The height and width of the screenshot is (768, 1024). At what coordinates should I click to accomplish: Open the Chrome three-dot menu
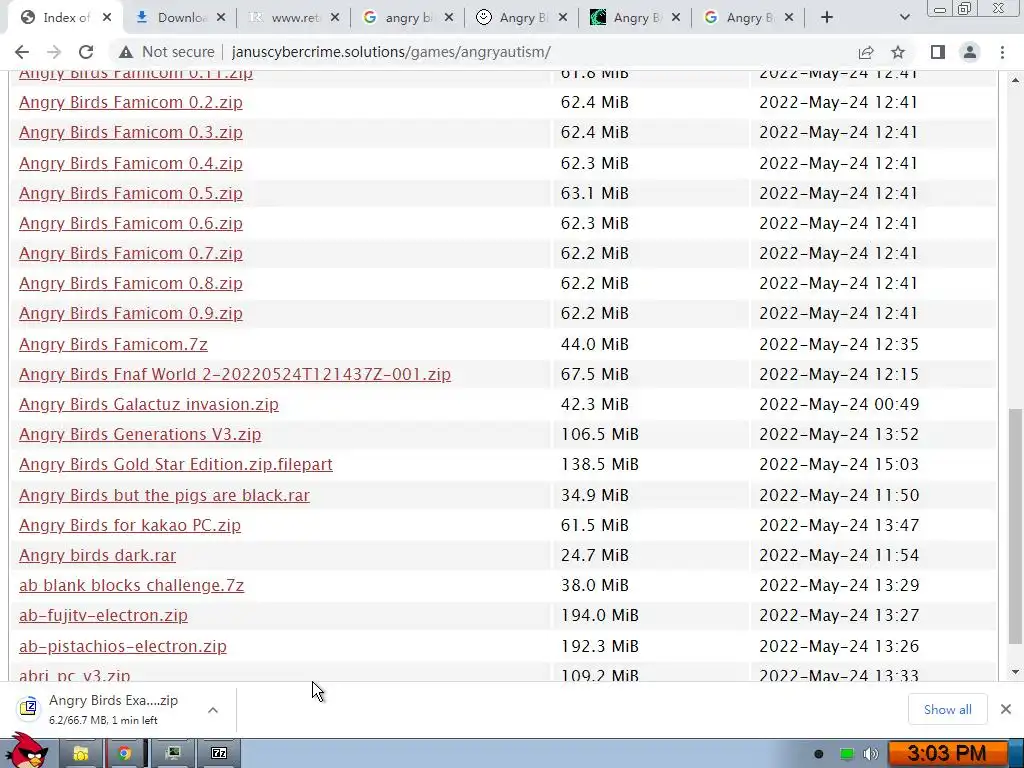1002,52
